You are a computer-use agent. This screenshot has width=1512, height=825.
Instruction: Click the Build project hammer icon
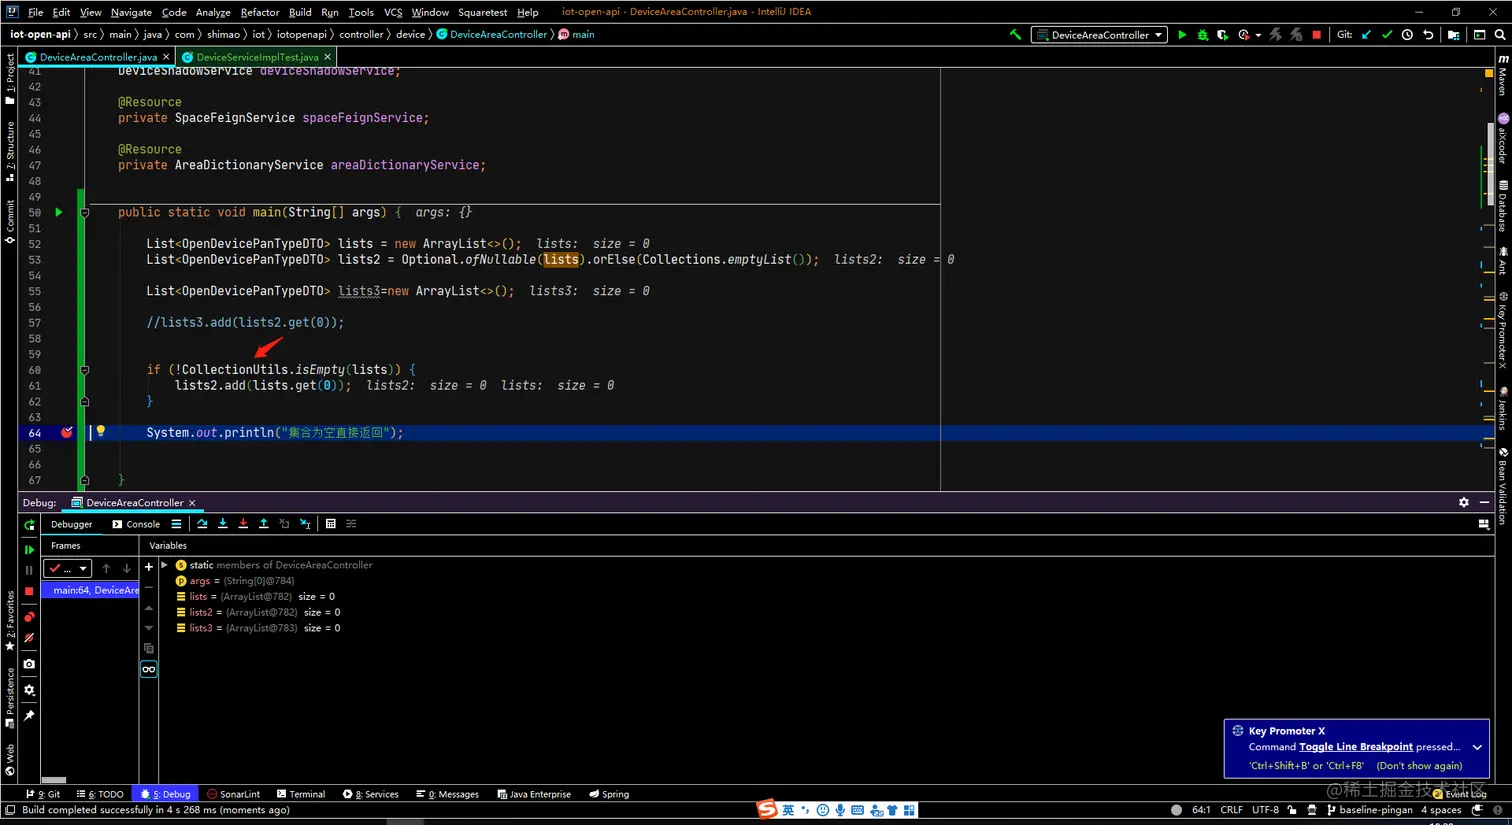click(x=1015, y=35)
